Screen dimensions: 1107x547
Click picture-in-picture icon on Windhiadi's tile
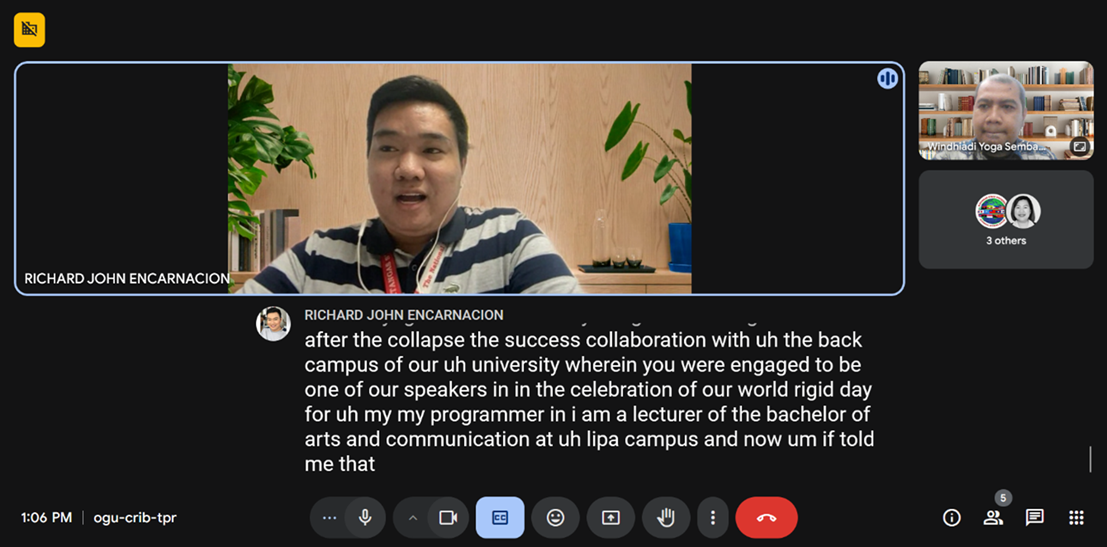tap(1079, 147)
